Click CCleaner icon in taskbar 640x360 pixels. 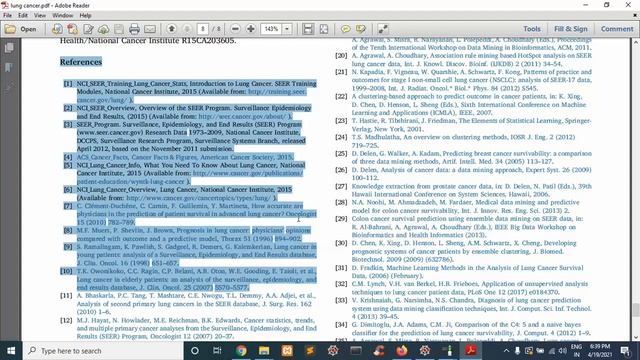click(379, 351)
